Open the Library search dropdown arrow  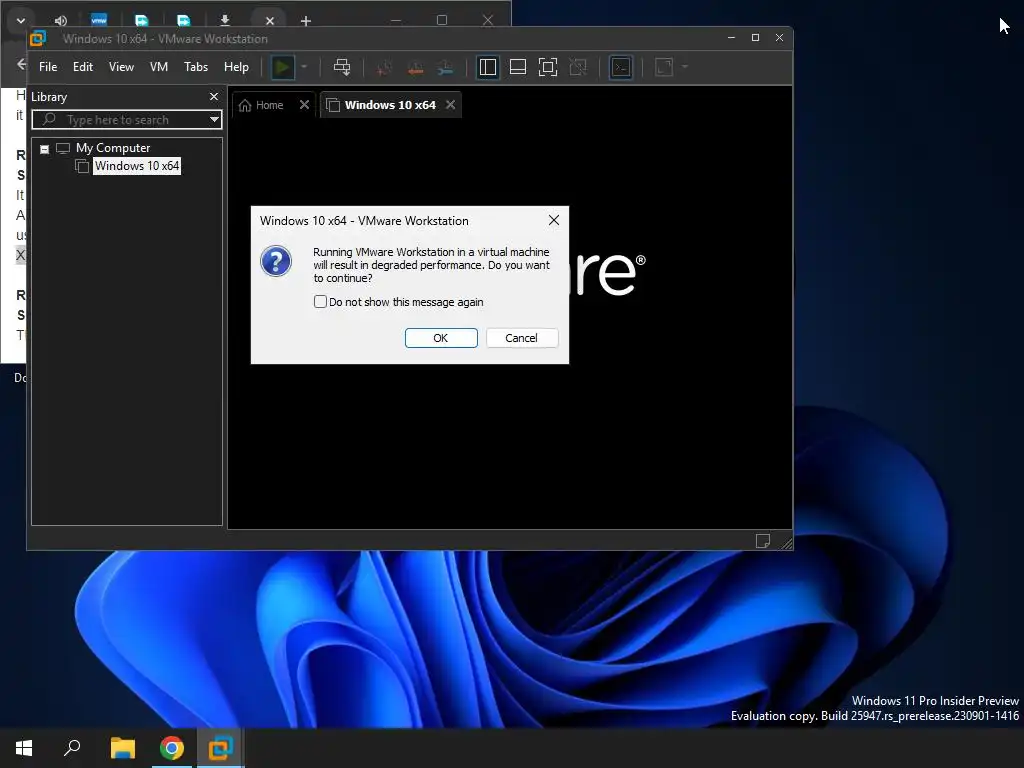(x=214, y=120)
